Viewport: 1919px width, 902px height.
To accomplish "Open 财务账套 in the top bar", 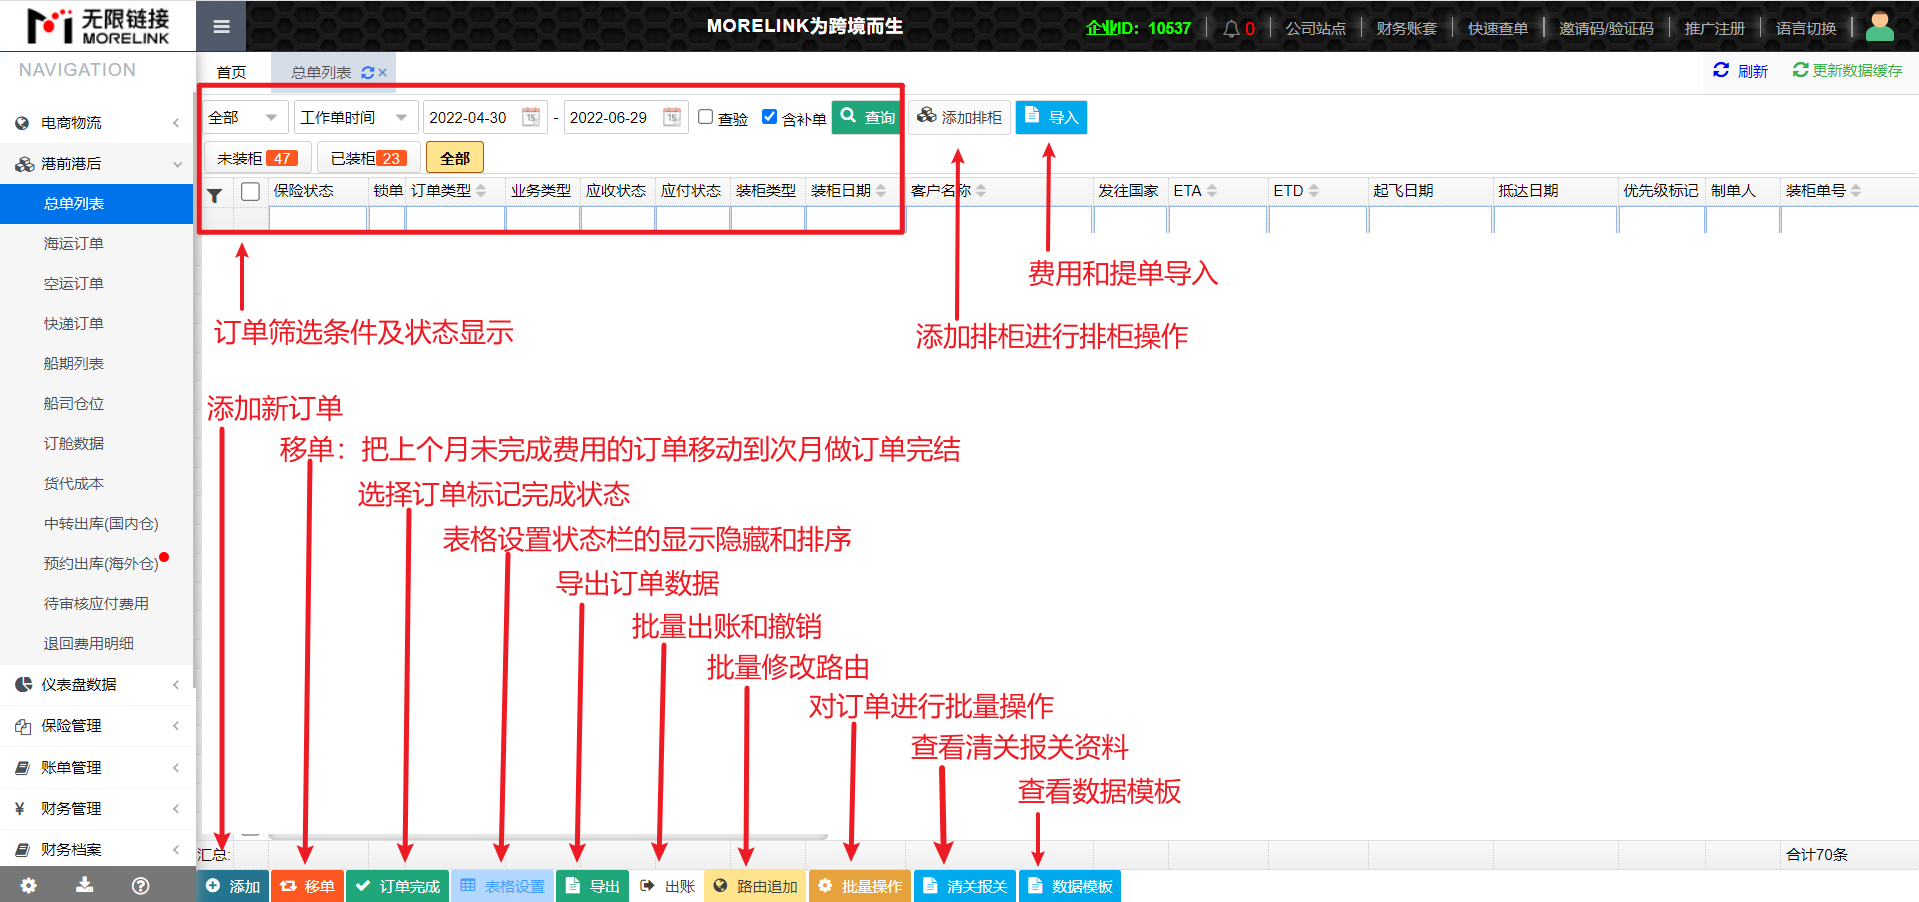I will pos(1406,28).
